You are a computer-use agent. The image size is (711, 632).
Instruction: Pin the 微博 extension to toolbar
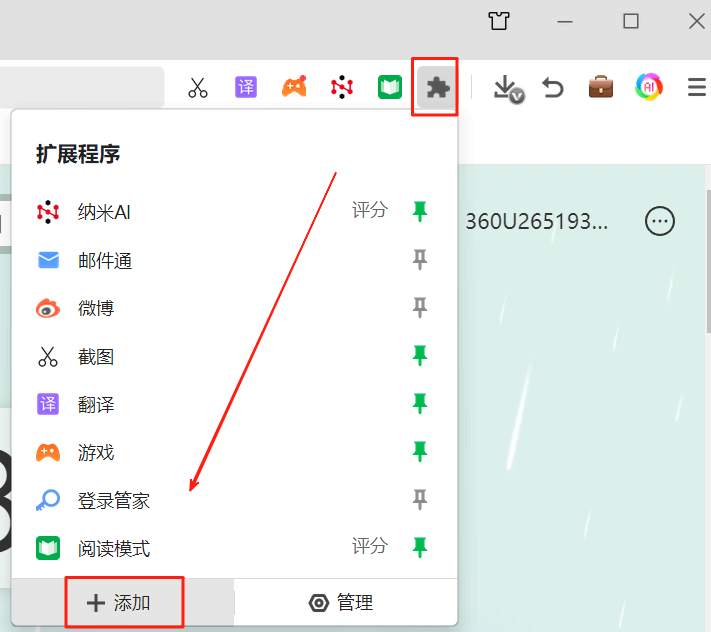421,307
